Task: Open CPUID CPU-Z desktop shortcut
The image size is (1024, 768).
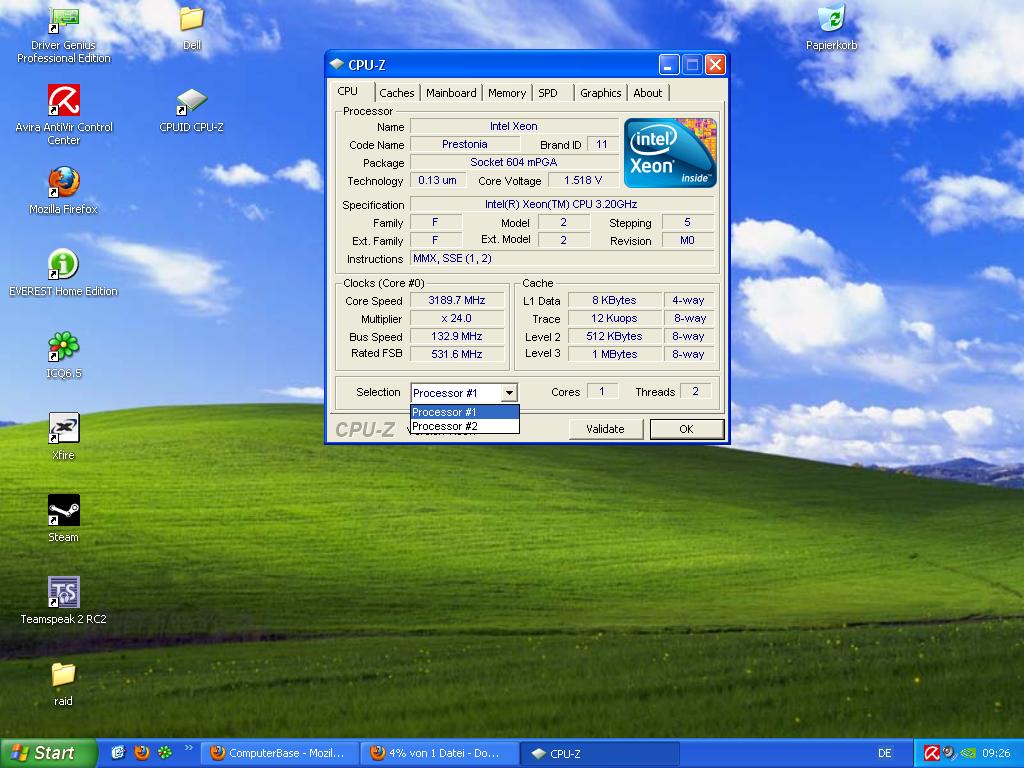Action: [x=191, y=110]
